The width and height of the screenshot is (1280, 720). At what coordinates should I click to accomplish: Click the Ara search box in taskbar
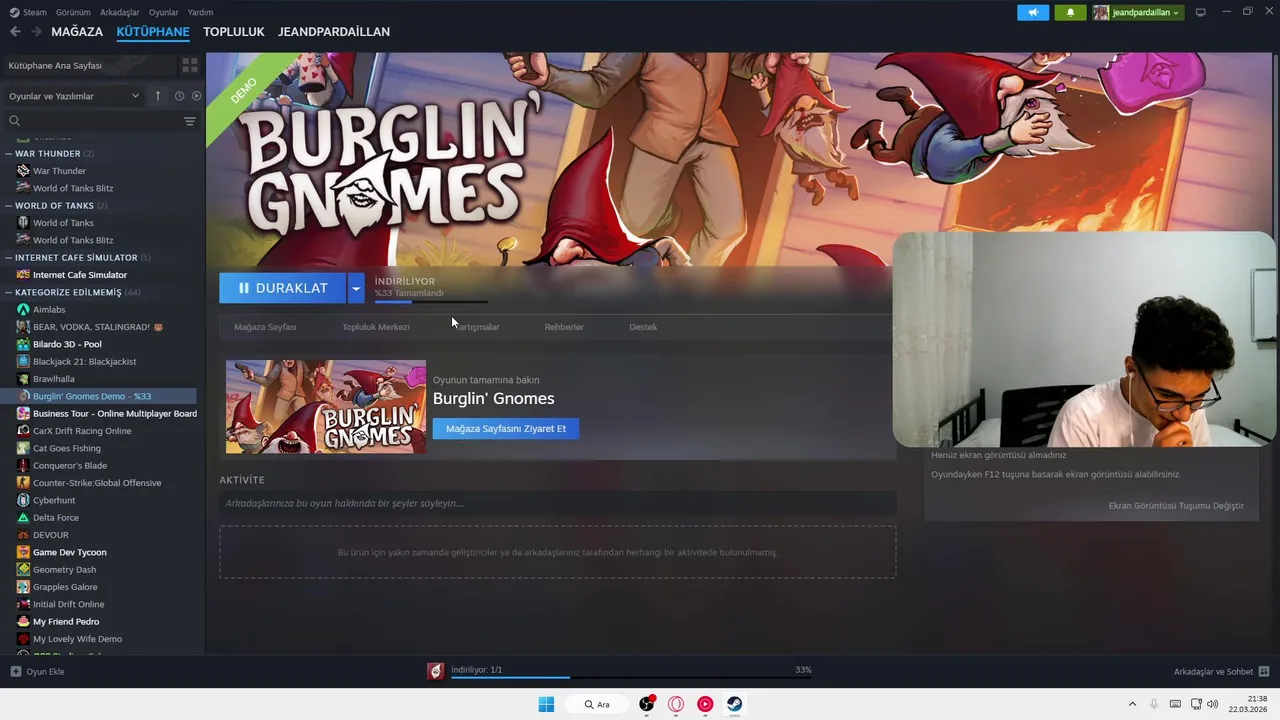596,704
